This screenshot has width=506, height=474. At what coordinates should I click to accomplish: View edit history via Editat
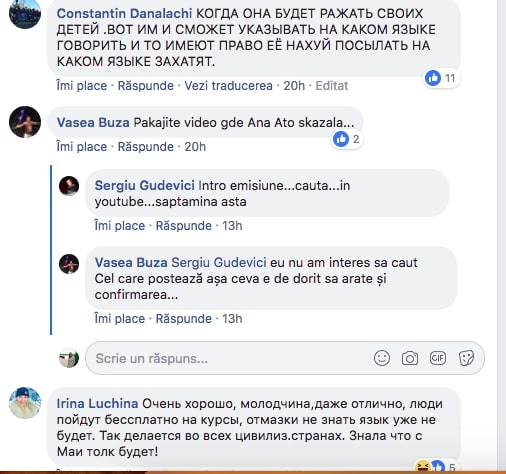click(332, 86)
